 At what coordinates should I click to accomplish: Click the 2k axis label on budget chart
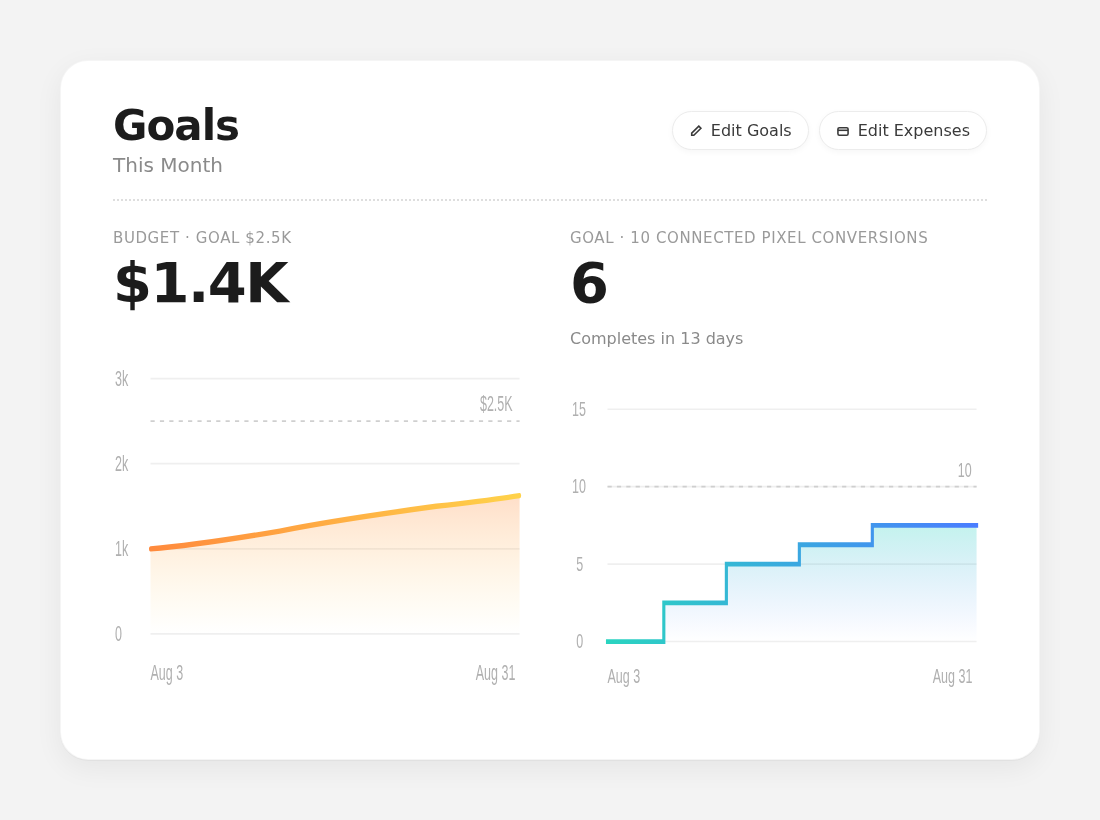(122, 464)
